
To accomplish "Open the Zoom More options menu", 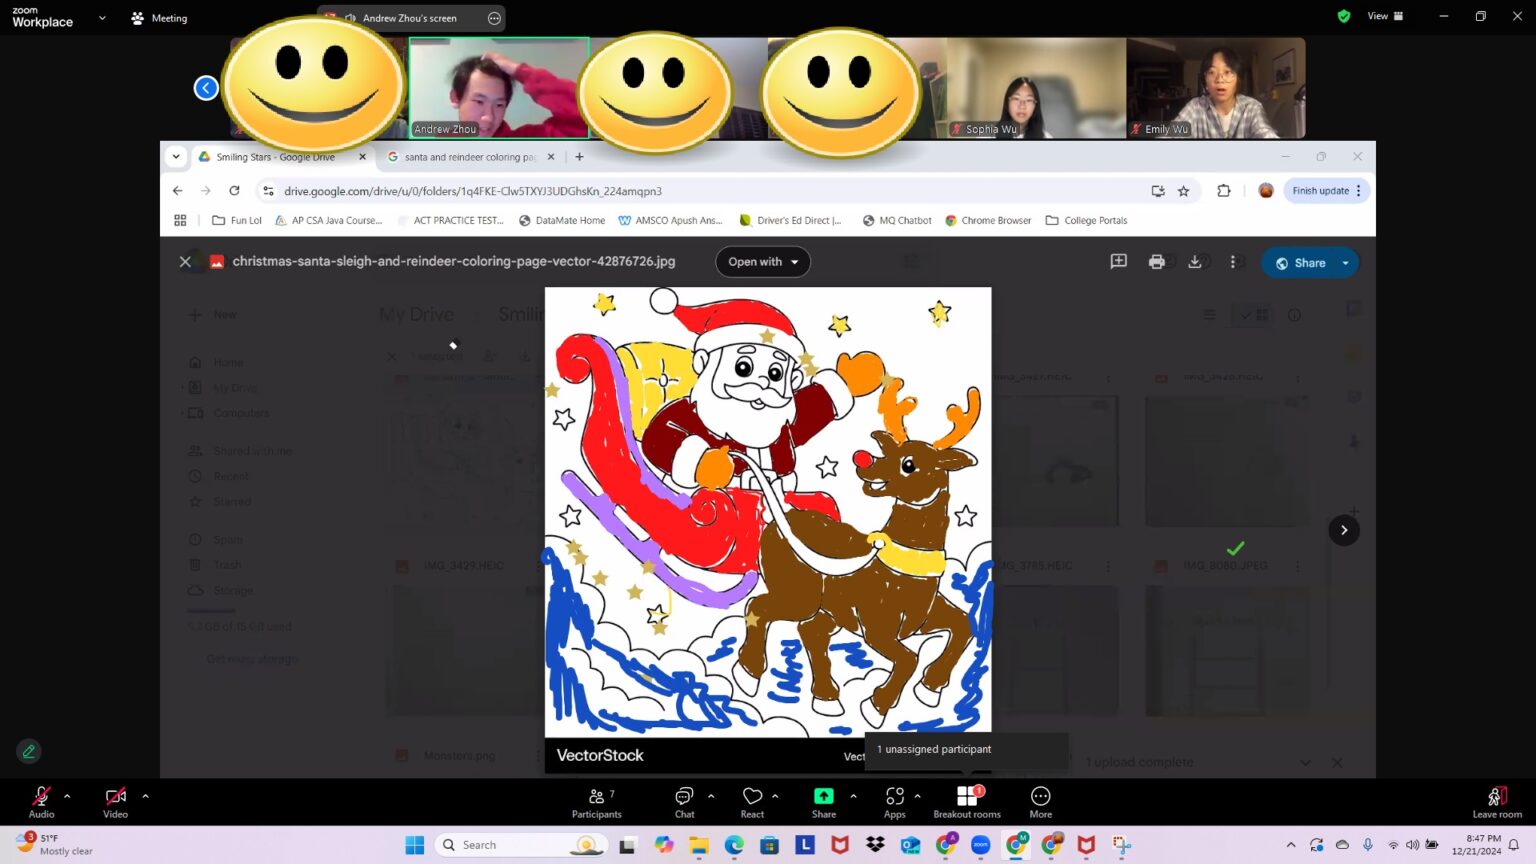I will [1040, 801].
